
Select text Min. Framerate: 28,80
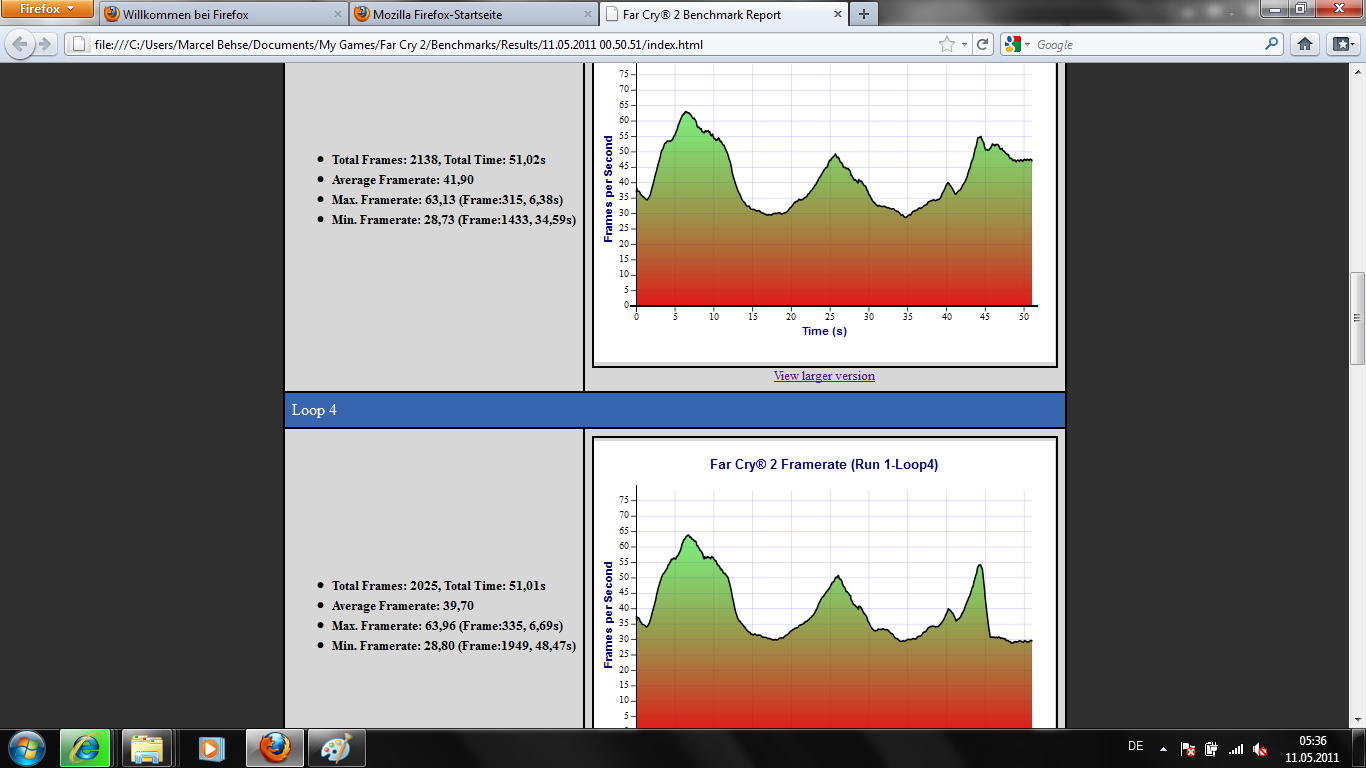point(392,646)
